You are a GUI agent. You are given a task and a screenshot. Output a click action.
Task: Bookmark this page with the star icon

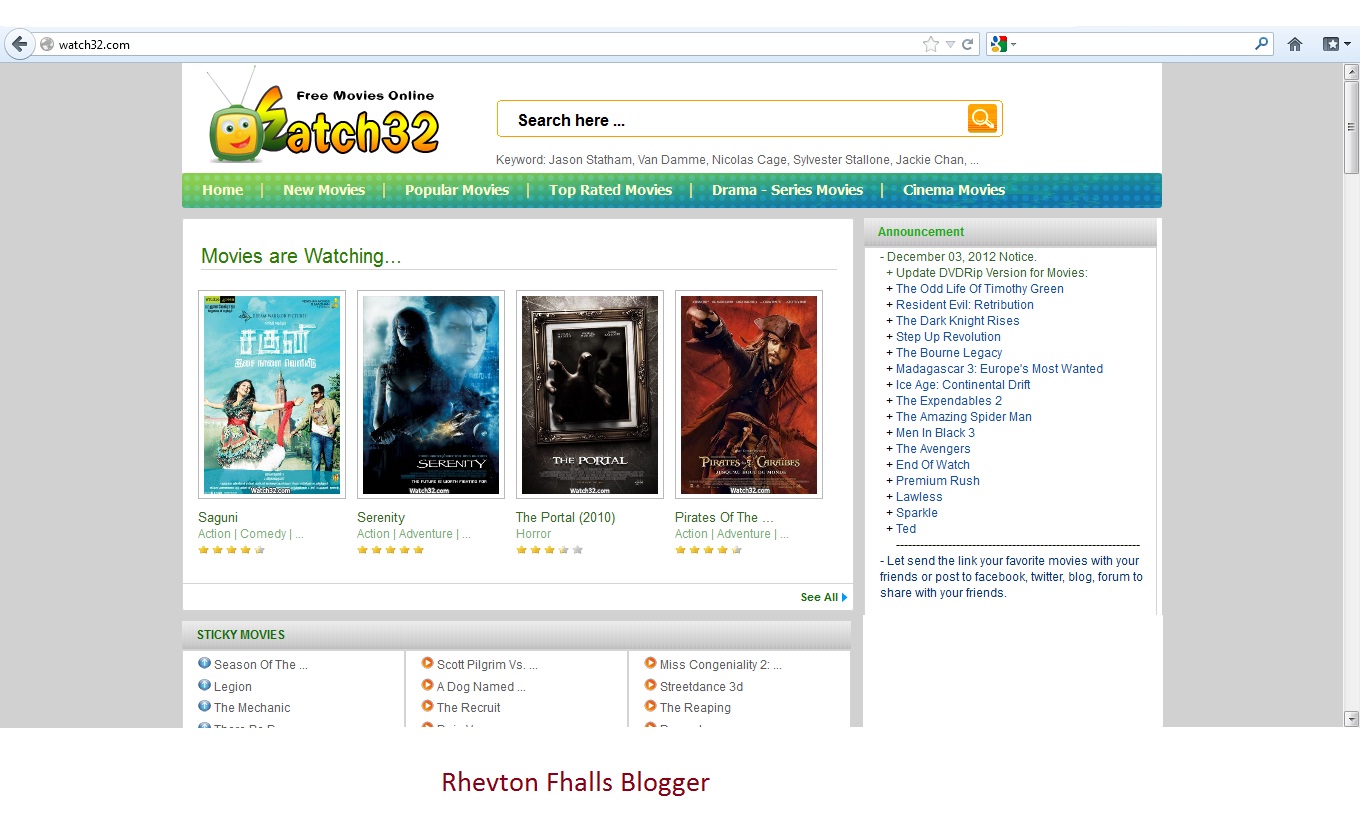[931, 44]
